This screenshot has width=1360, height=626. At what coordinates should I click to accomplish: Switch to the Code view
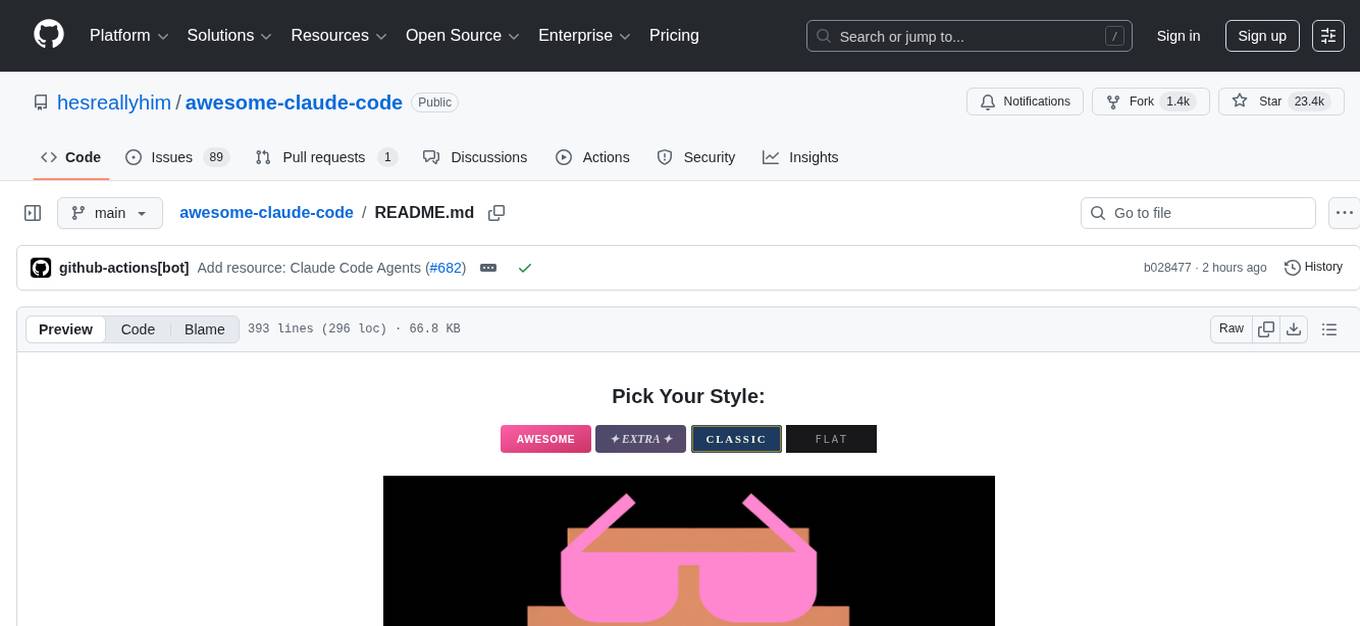coord(137,329)
